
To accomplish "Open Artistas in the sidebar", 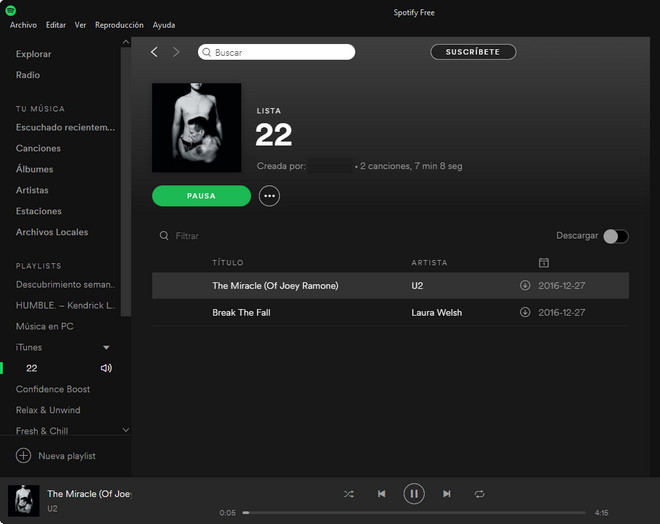I will click(32, 190).
